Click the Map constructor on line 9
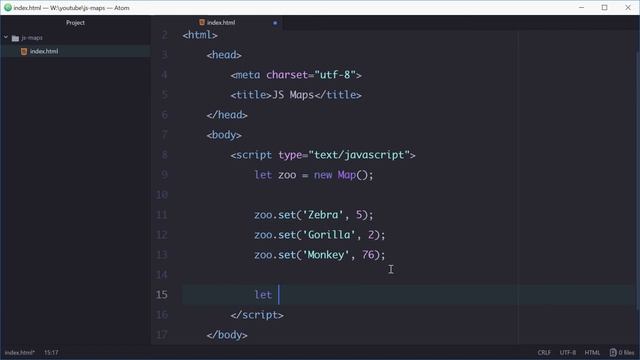640x360 pixels. (347, 175)
